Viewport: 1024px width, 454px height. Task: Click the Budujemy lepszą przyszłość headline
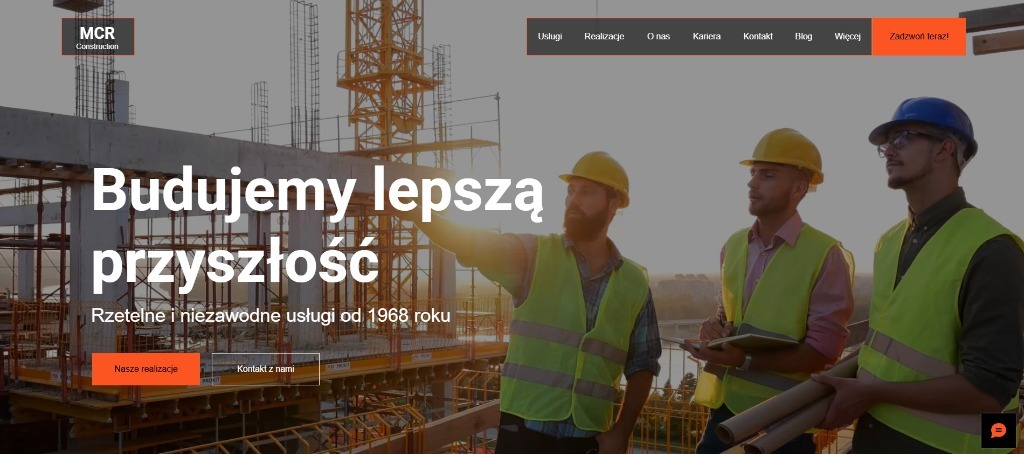(x=317, y=227)
